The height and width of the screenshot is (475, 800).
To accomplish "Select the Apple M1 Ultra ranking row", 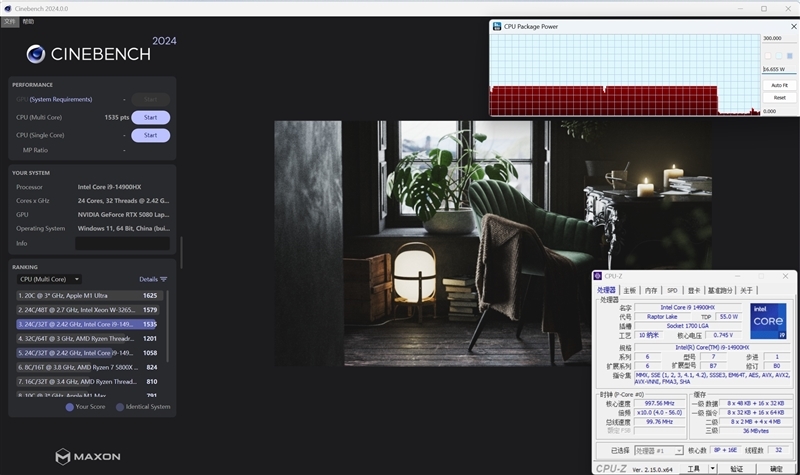I will click(x=89, y=295).
